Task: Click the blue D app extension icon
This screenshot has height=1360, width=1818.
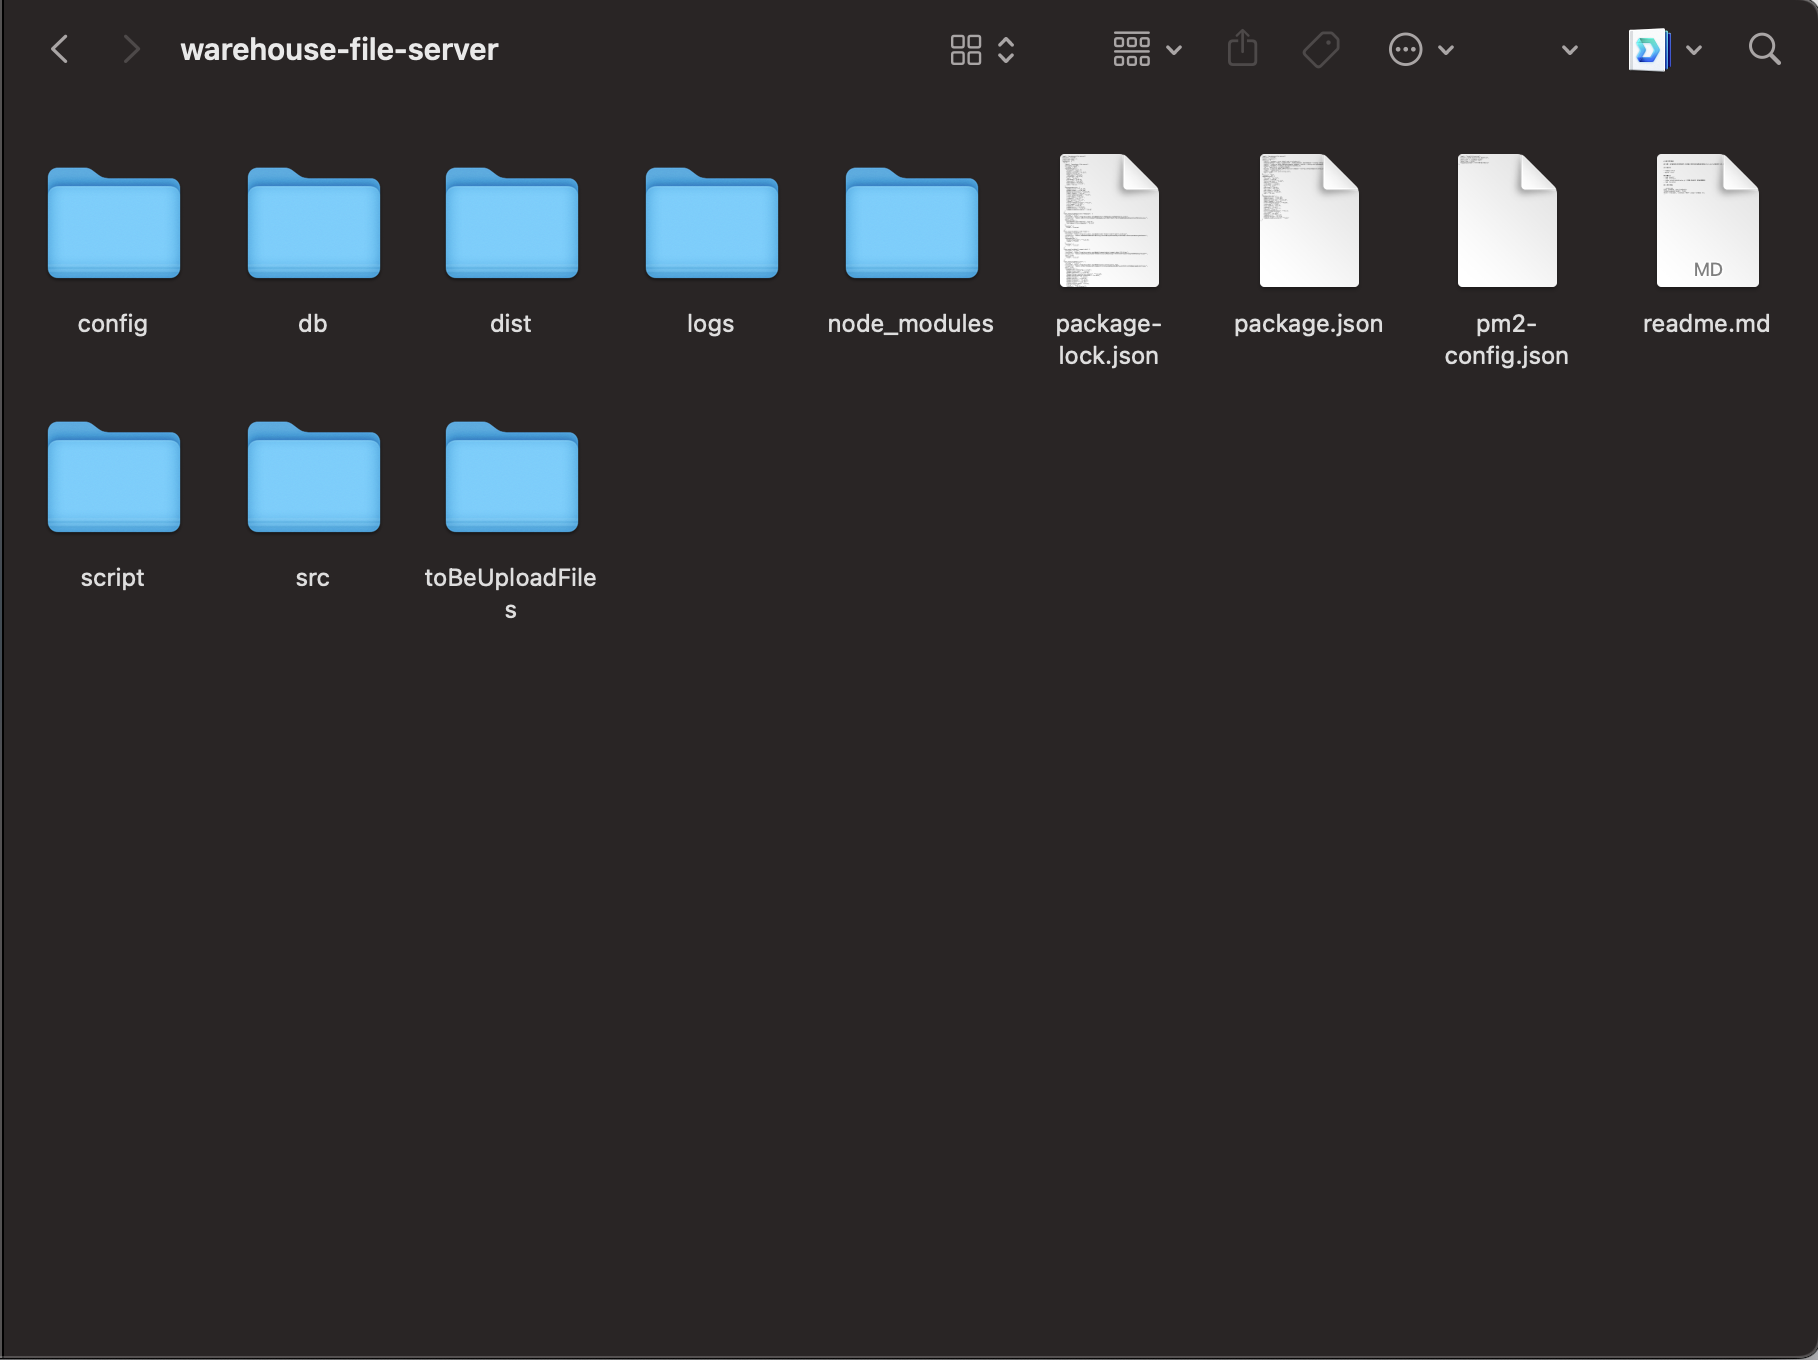Action: 1649,49
